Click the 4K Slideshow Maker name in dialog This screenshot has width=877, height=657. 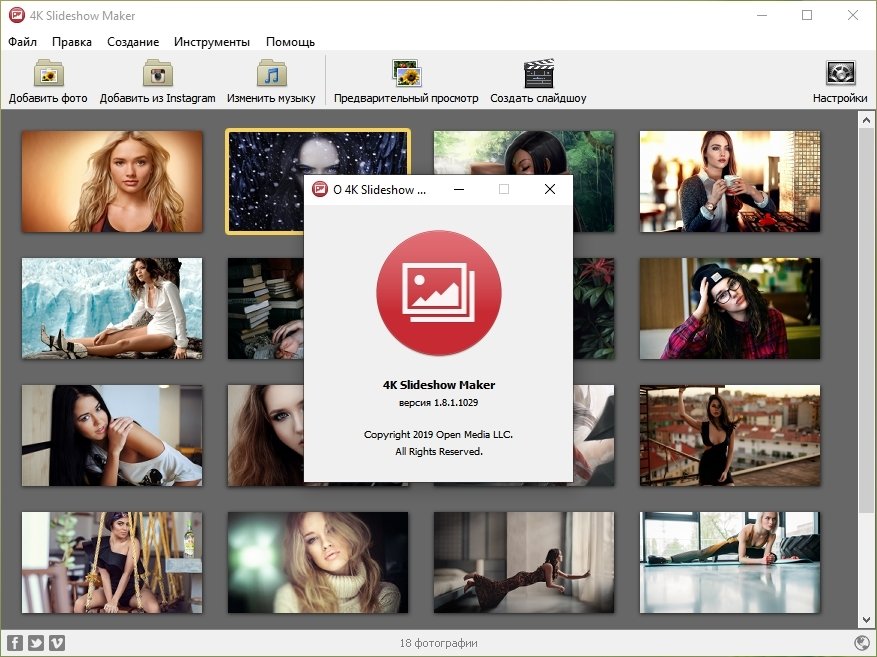point(438,385)
